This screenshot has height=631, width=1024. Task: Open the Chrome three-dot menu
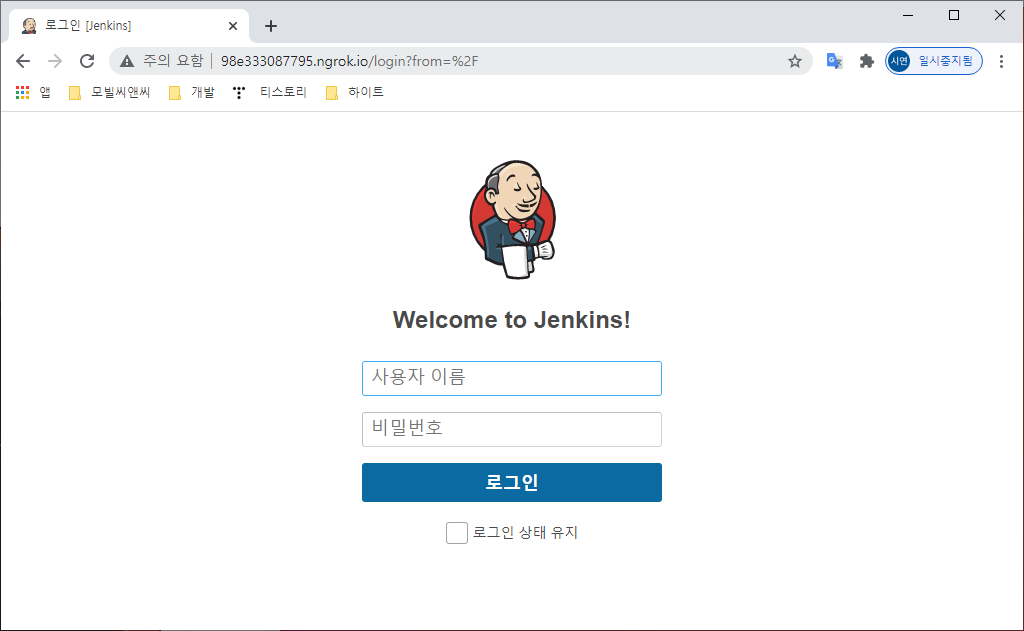coord(1001,61)
